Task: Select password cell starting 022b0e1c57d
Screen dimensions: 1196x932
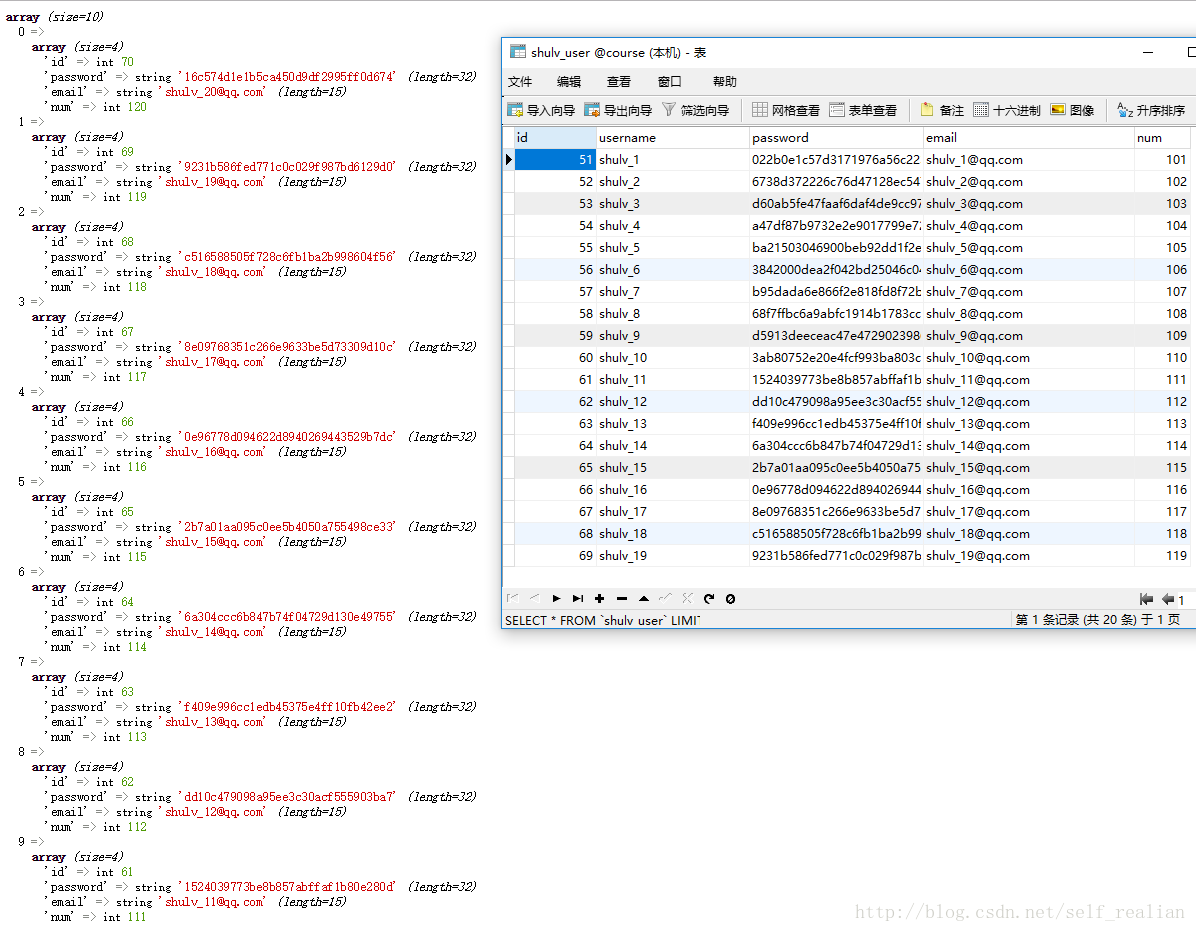Action: pyautogui.click(x=836, y=159)
